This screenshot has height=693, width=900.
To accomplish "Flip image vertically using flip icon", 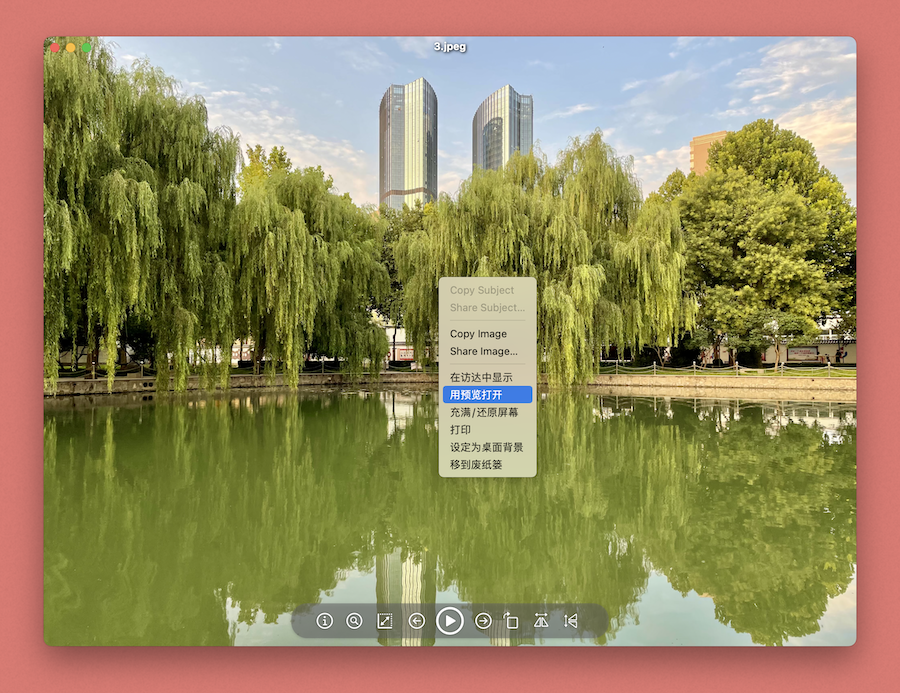I will point(571,621).
